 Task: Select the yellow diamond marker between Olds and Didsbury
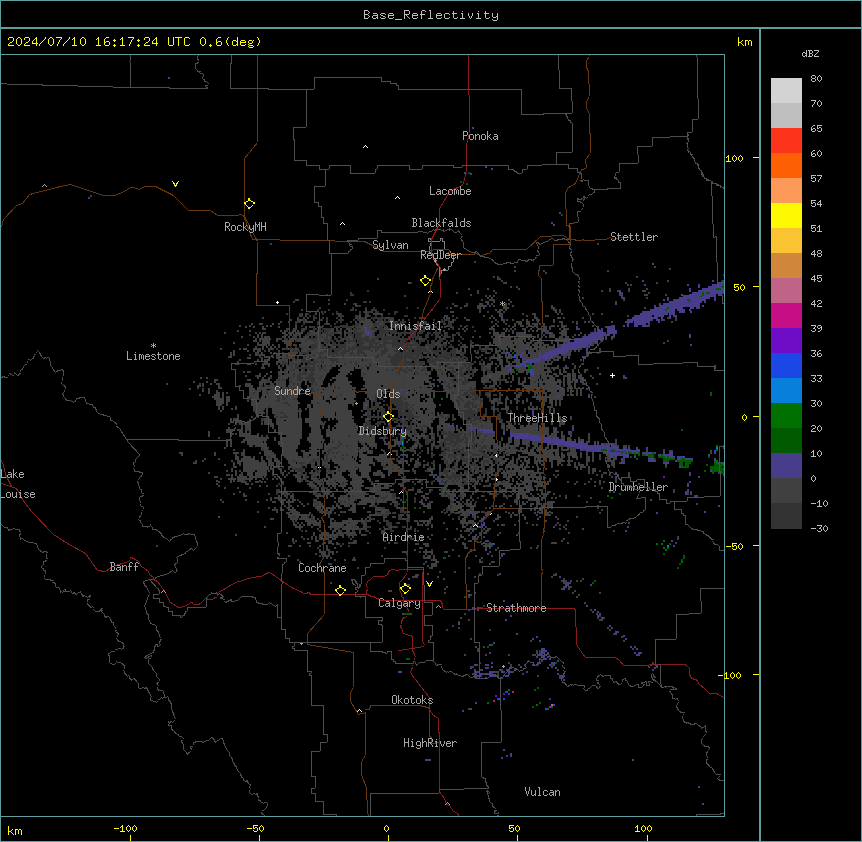(x=388, y=417)
